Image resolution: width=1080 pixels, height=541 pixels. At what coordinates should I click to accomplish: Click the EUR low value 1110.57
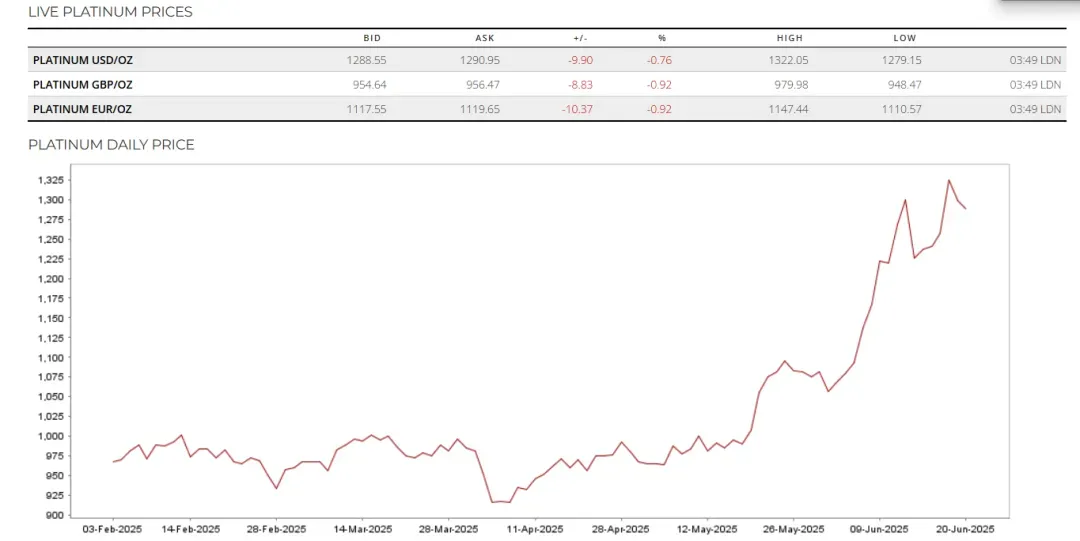click(902, 109)
